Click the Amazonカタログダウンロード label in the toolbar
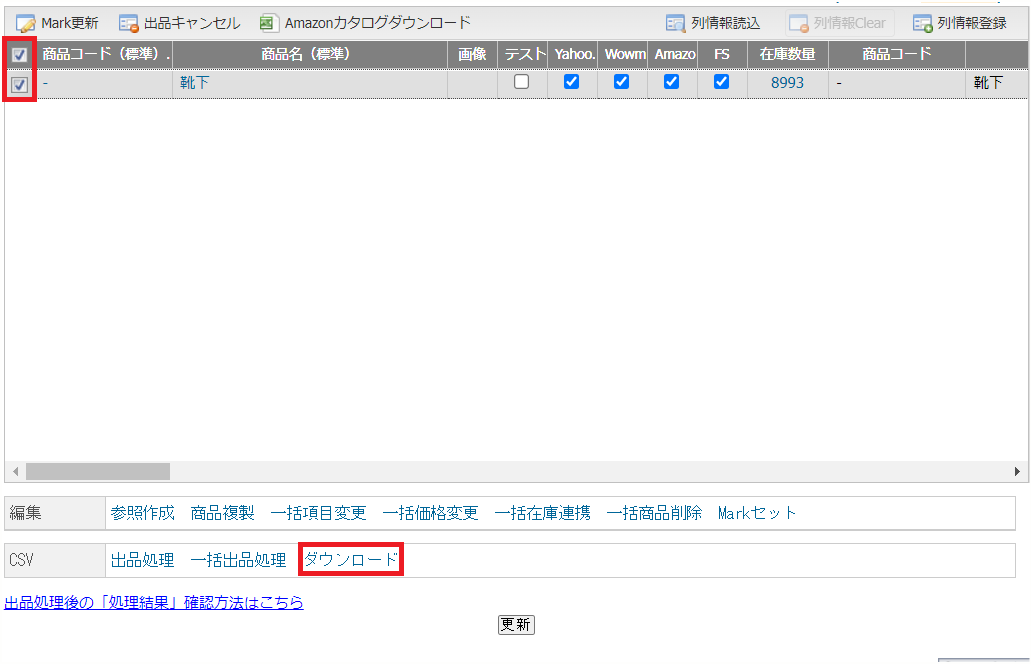The height and width of the screenshot is (664, 1031). pos(378,23)
